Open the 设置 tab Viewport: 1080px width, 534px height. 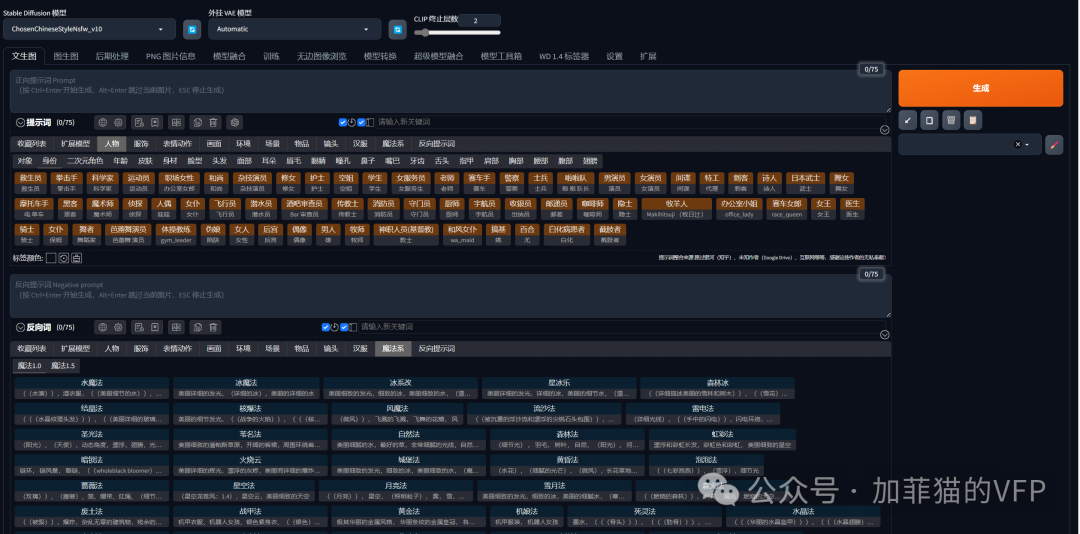point(614,57)
